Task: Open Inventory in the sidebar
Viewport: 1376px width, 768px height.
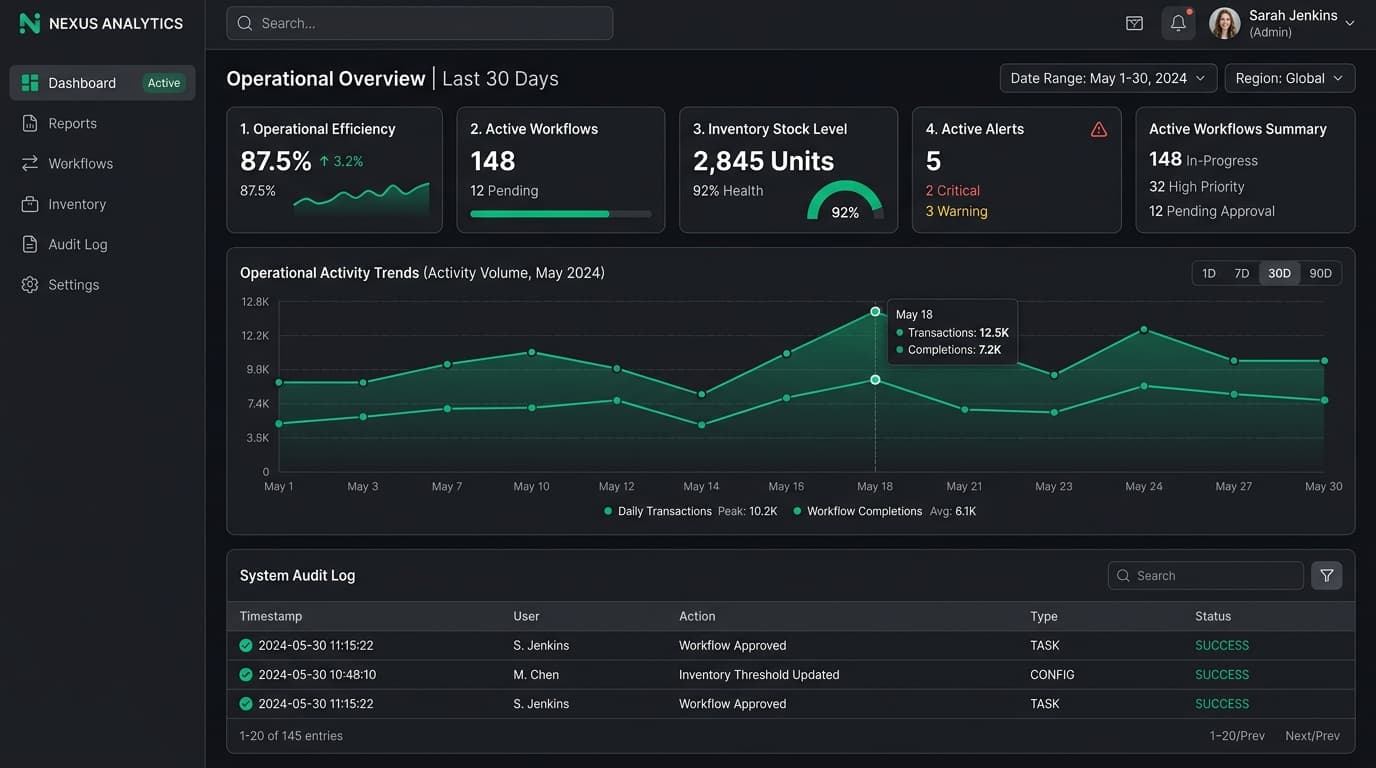Action: click(x=102, y=204)
